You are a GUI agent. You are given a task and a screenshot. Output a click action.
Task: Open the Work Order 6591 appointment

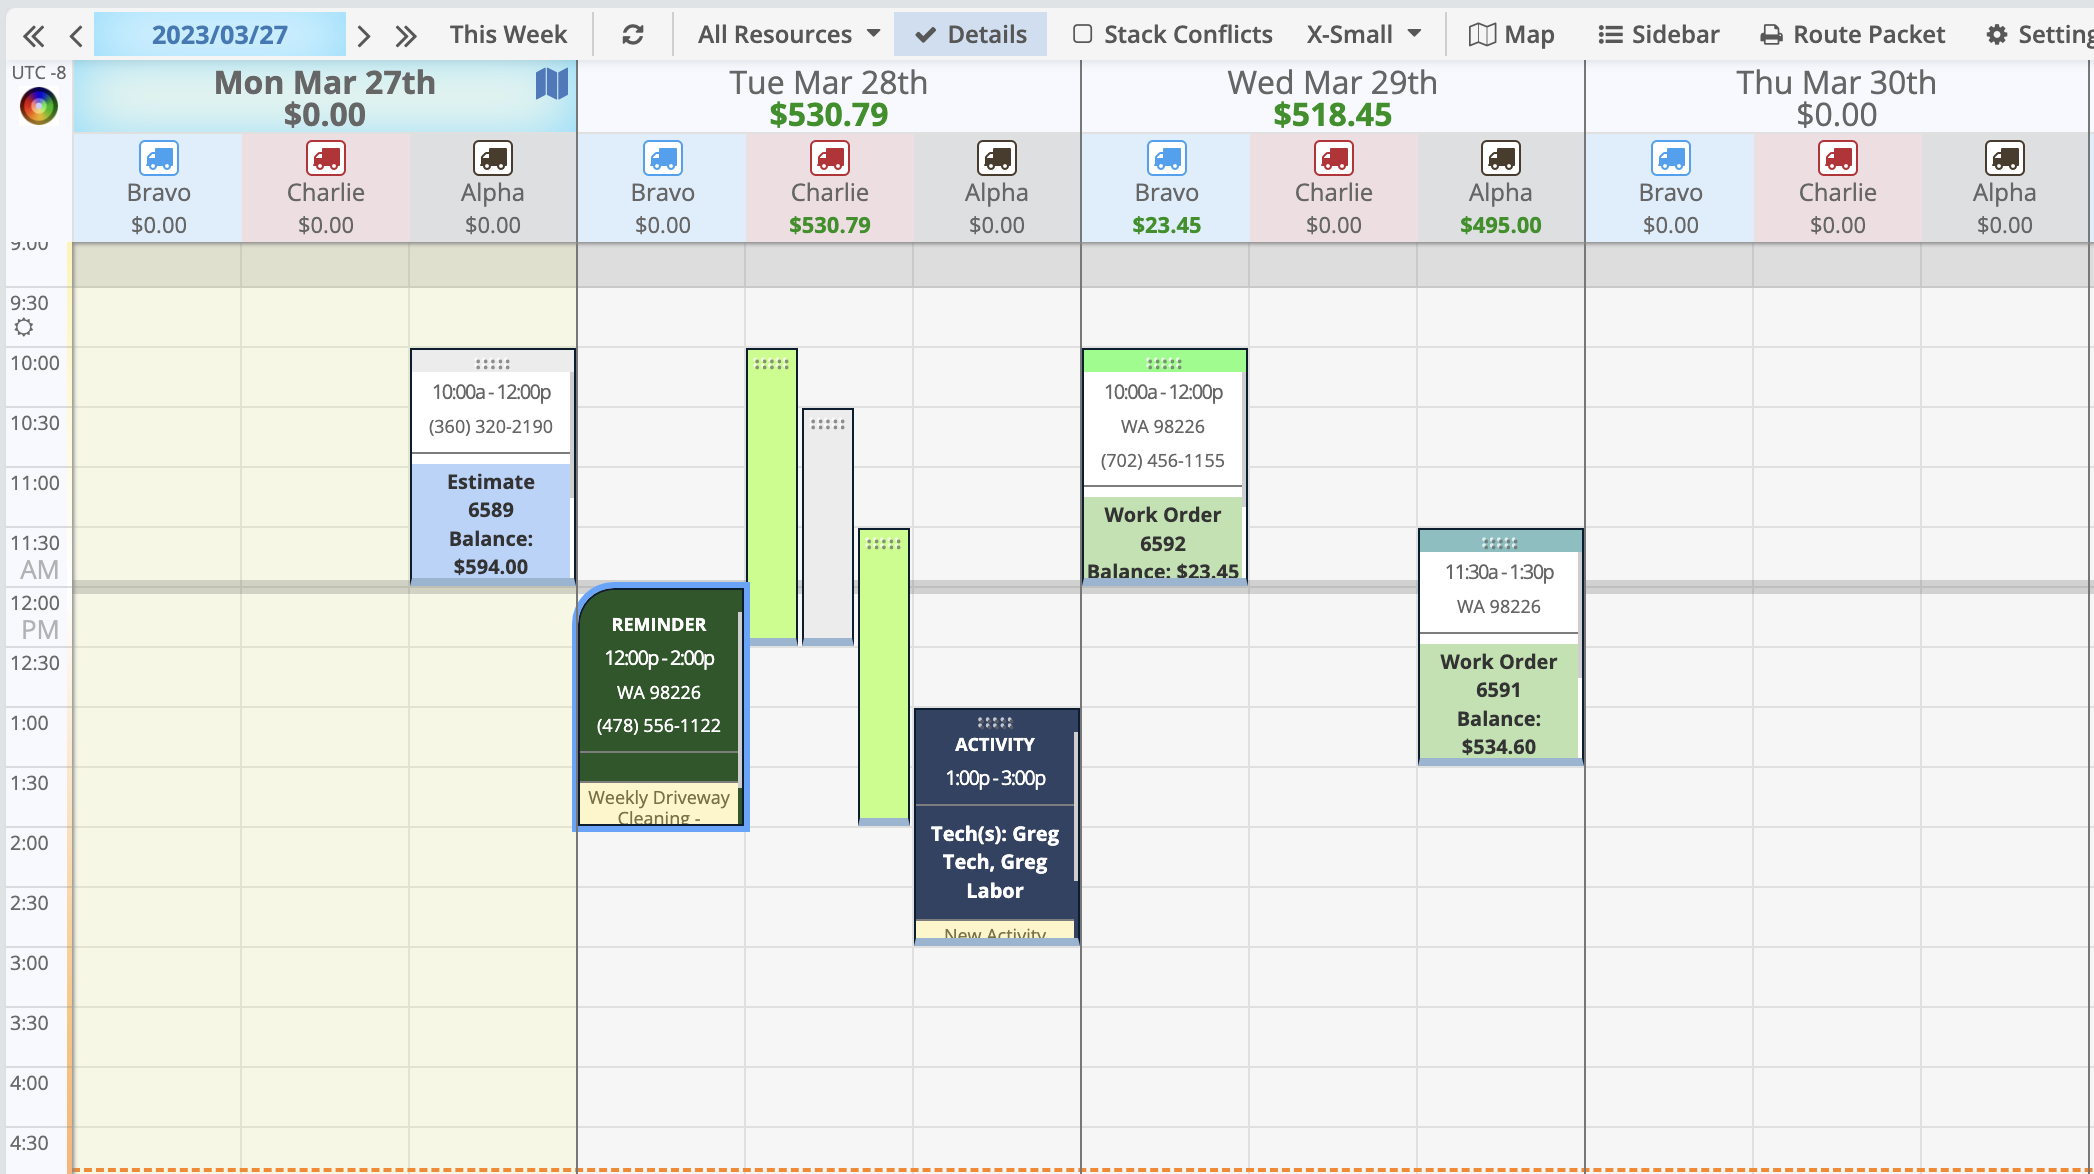(1498, 690)
